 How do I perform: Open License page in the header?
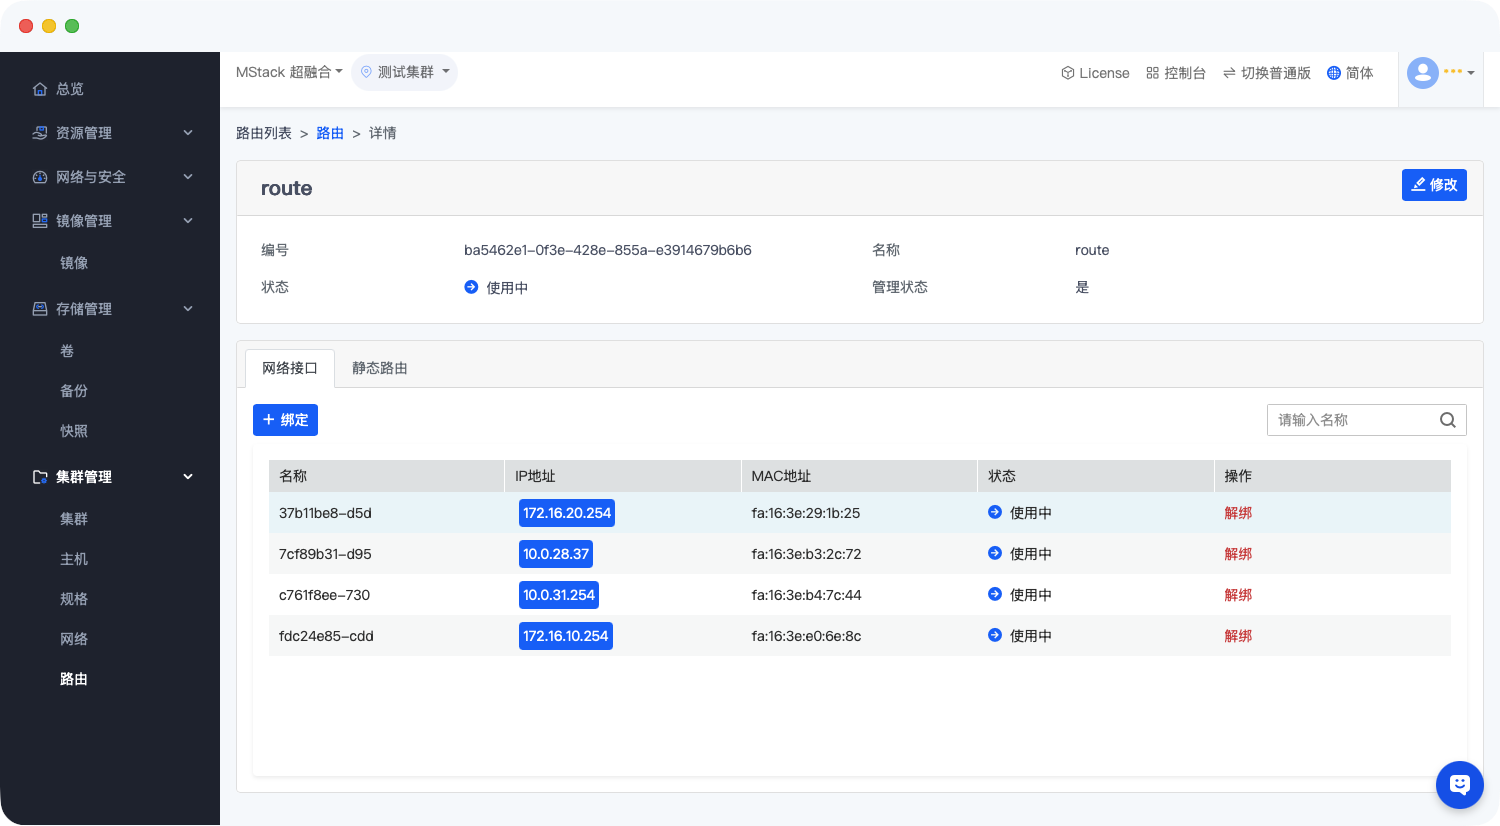pyautogui.click(x=1095, y=73)
